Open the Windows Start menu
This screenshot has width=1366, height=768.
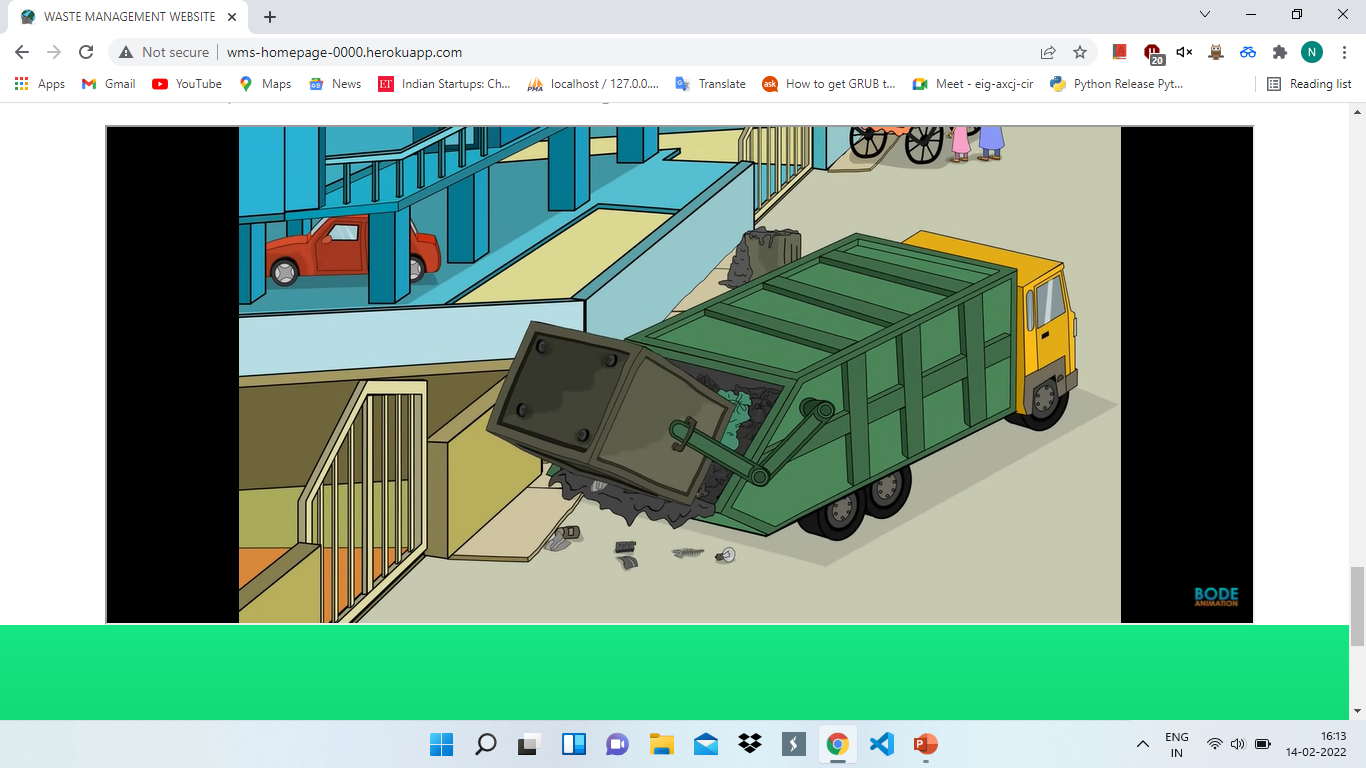(x=441, y=744)
